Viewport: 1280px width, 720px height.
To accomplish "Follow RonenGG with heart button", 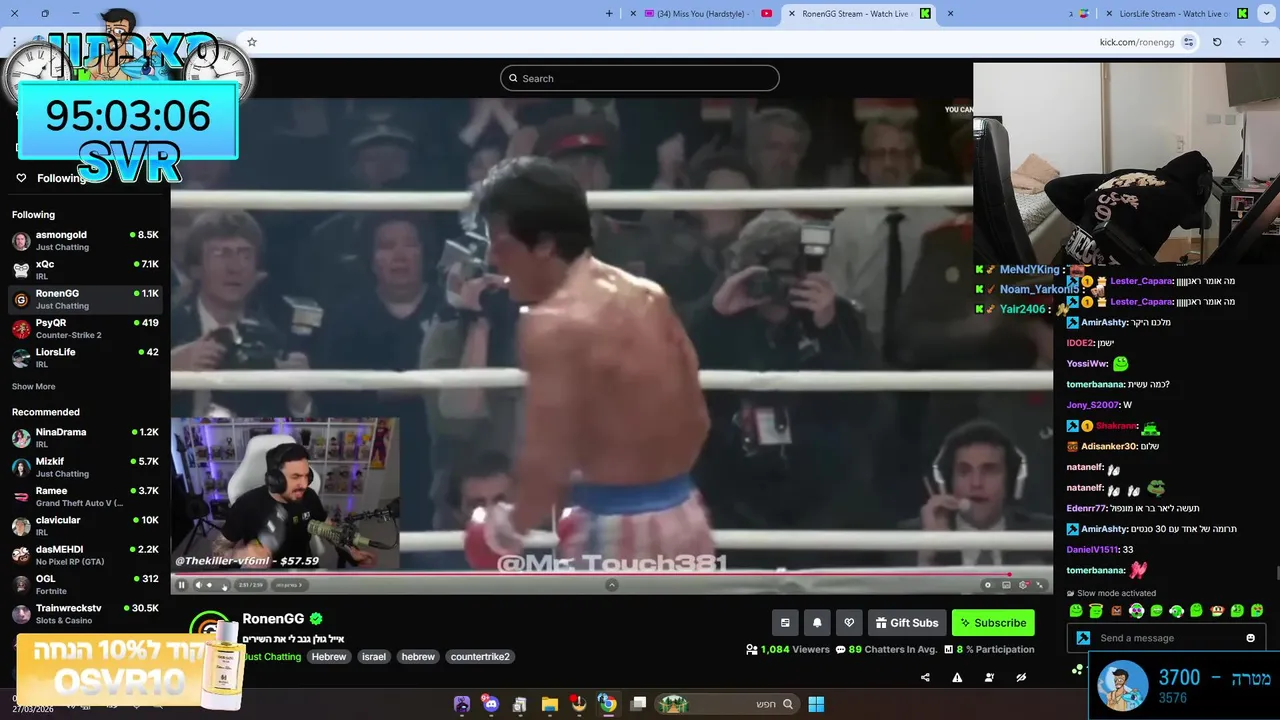I will (849, 622).
